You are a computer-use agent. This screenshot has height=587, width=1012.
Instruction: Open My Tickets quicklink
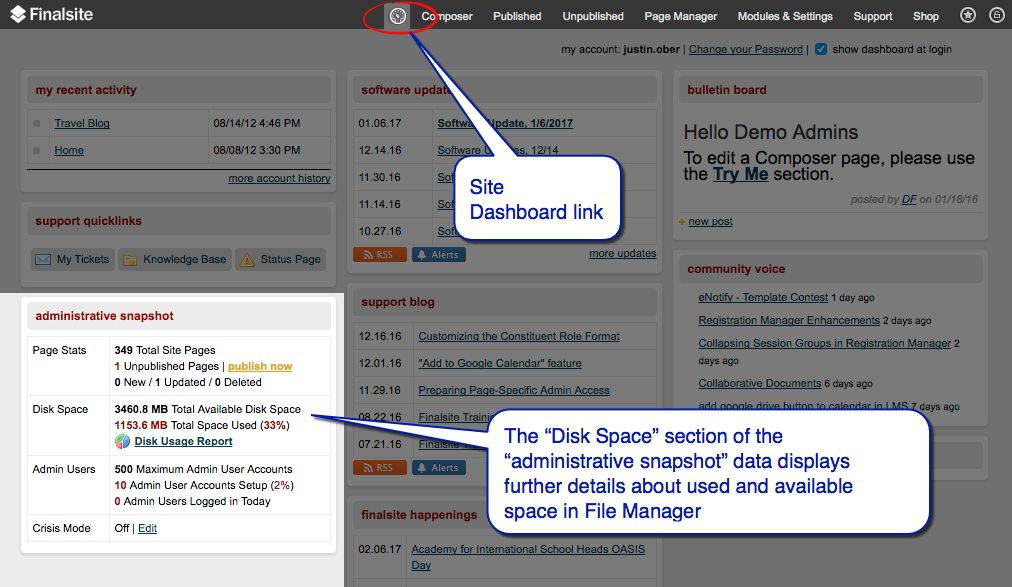[x=73, y=259]
